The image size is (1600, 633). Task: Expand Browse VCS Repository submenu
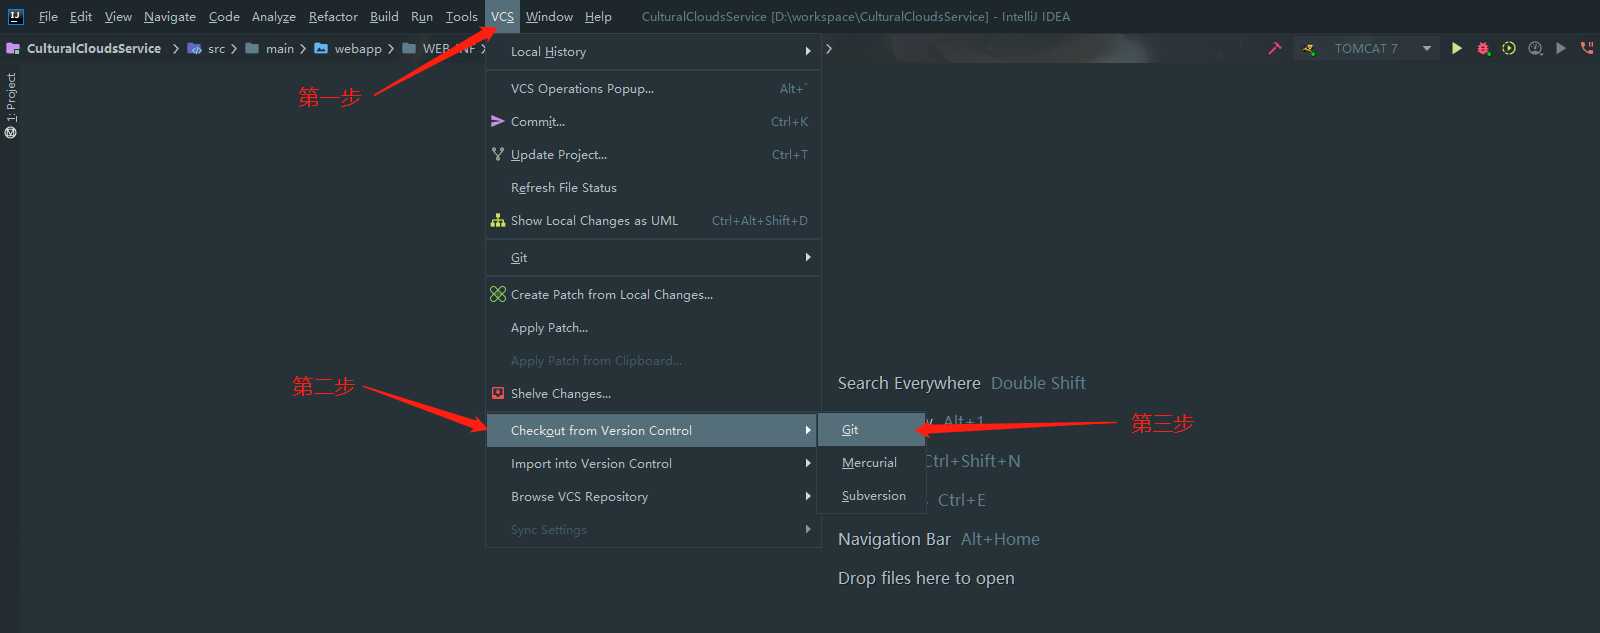653,496
